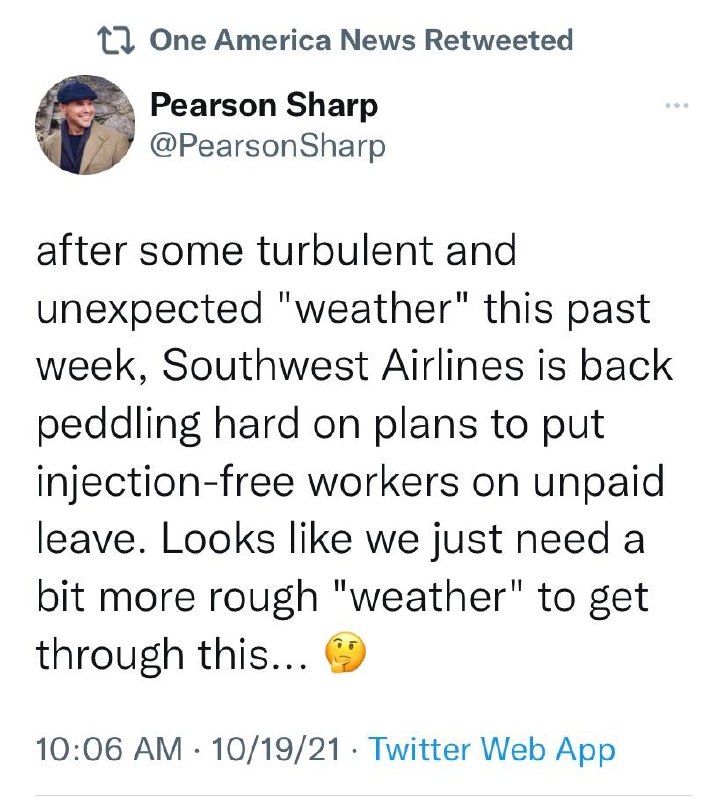
Task: Click the 10:06 AM timestamp
Action: (x=109, y=749)
